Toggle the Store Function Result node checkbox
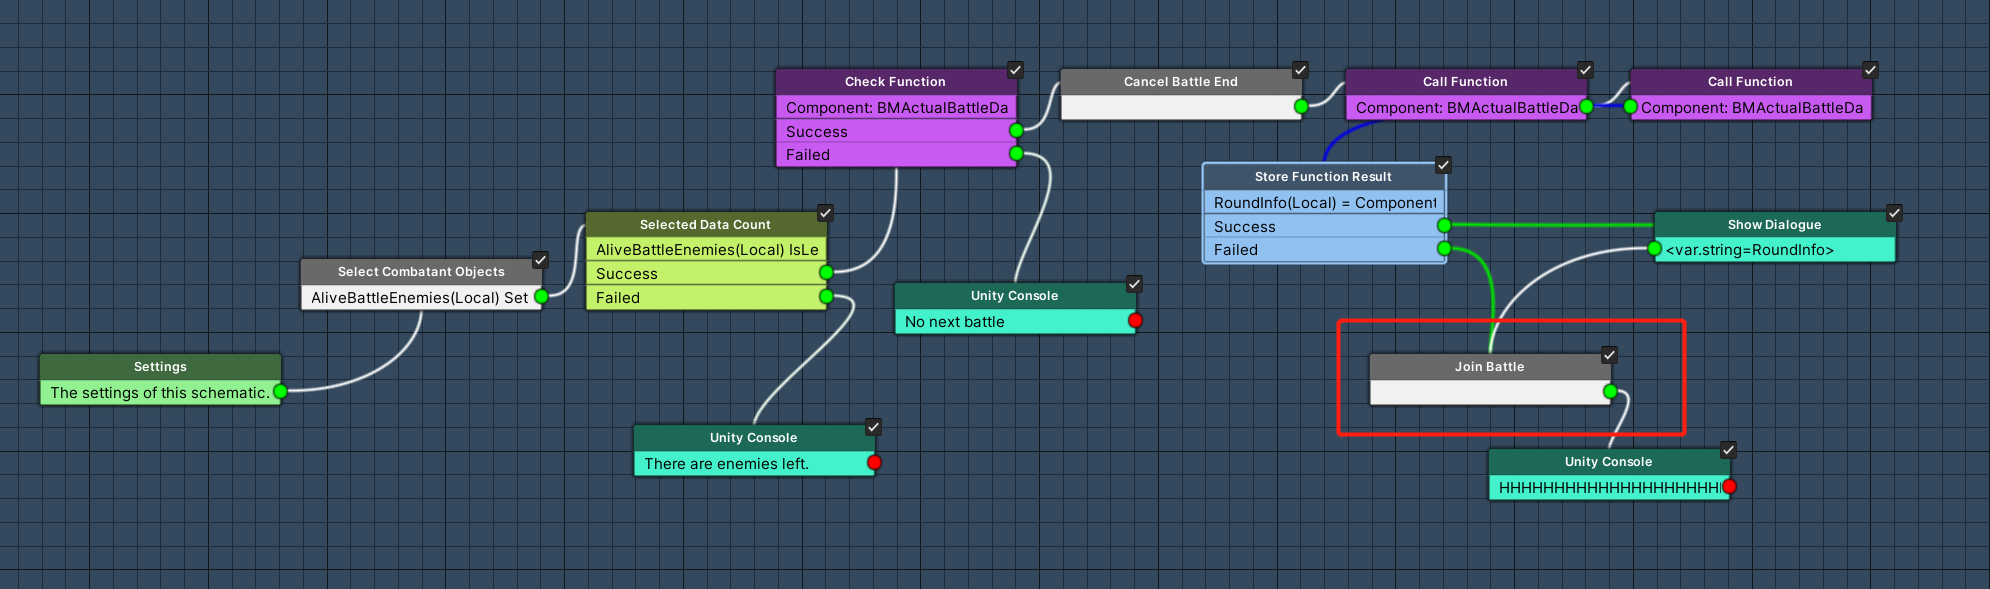The width and height of the screenshot is (1990, 589). point(1443,165)
